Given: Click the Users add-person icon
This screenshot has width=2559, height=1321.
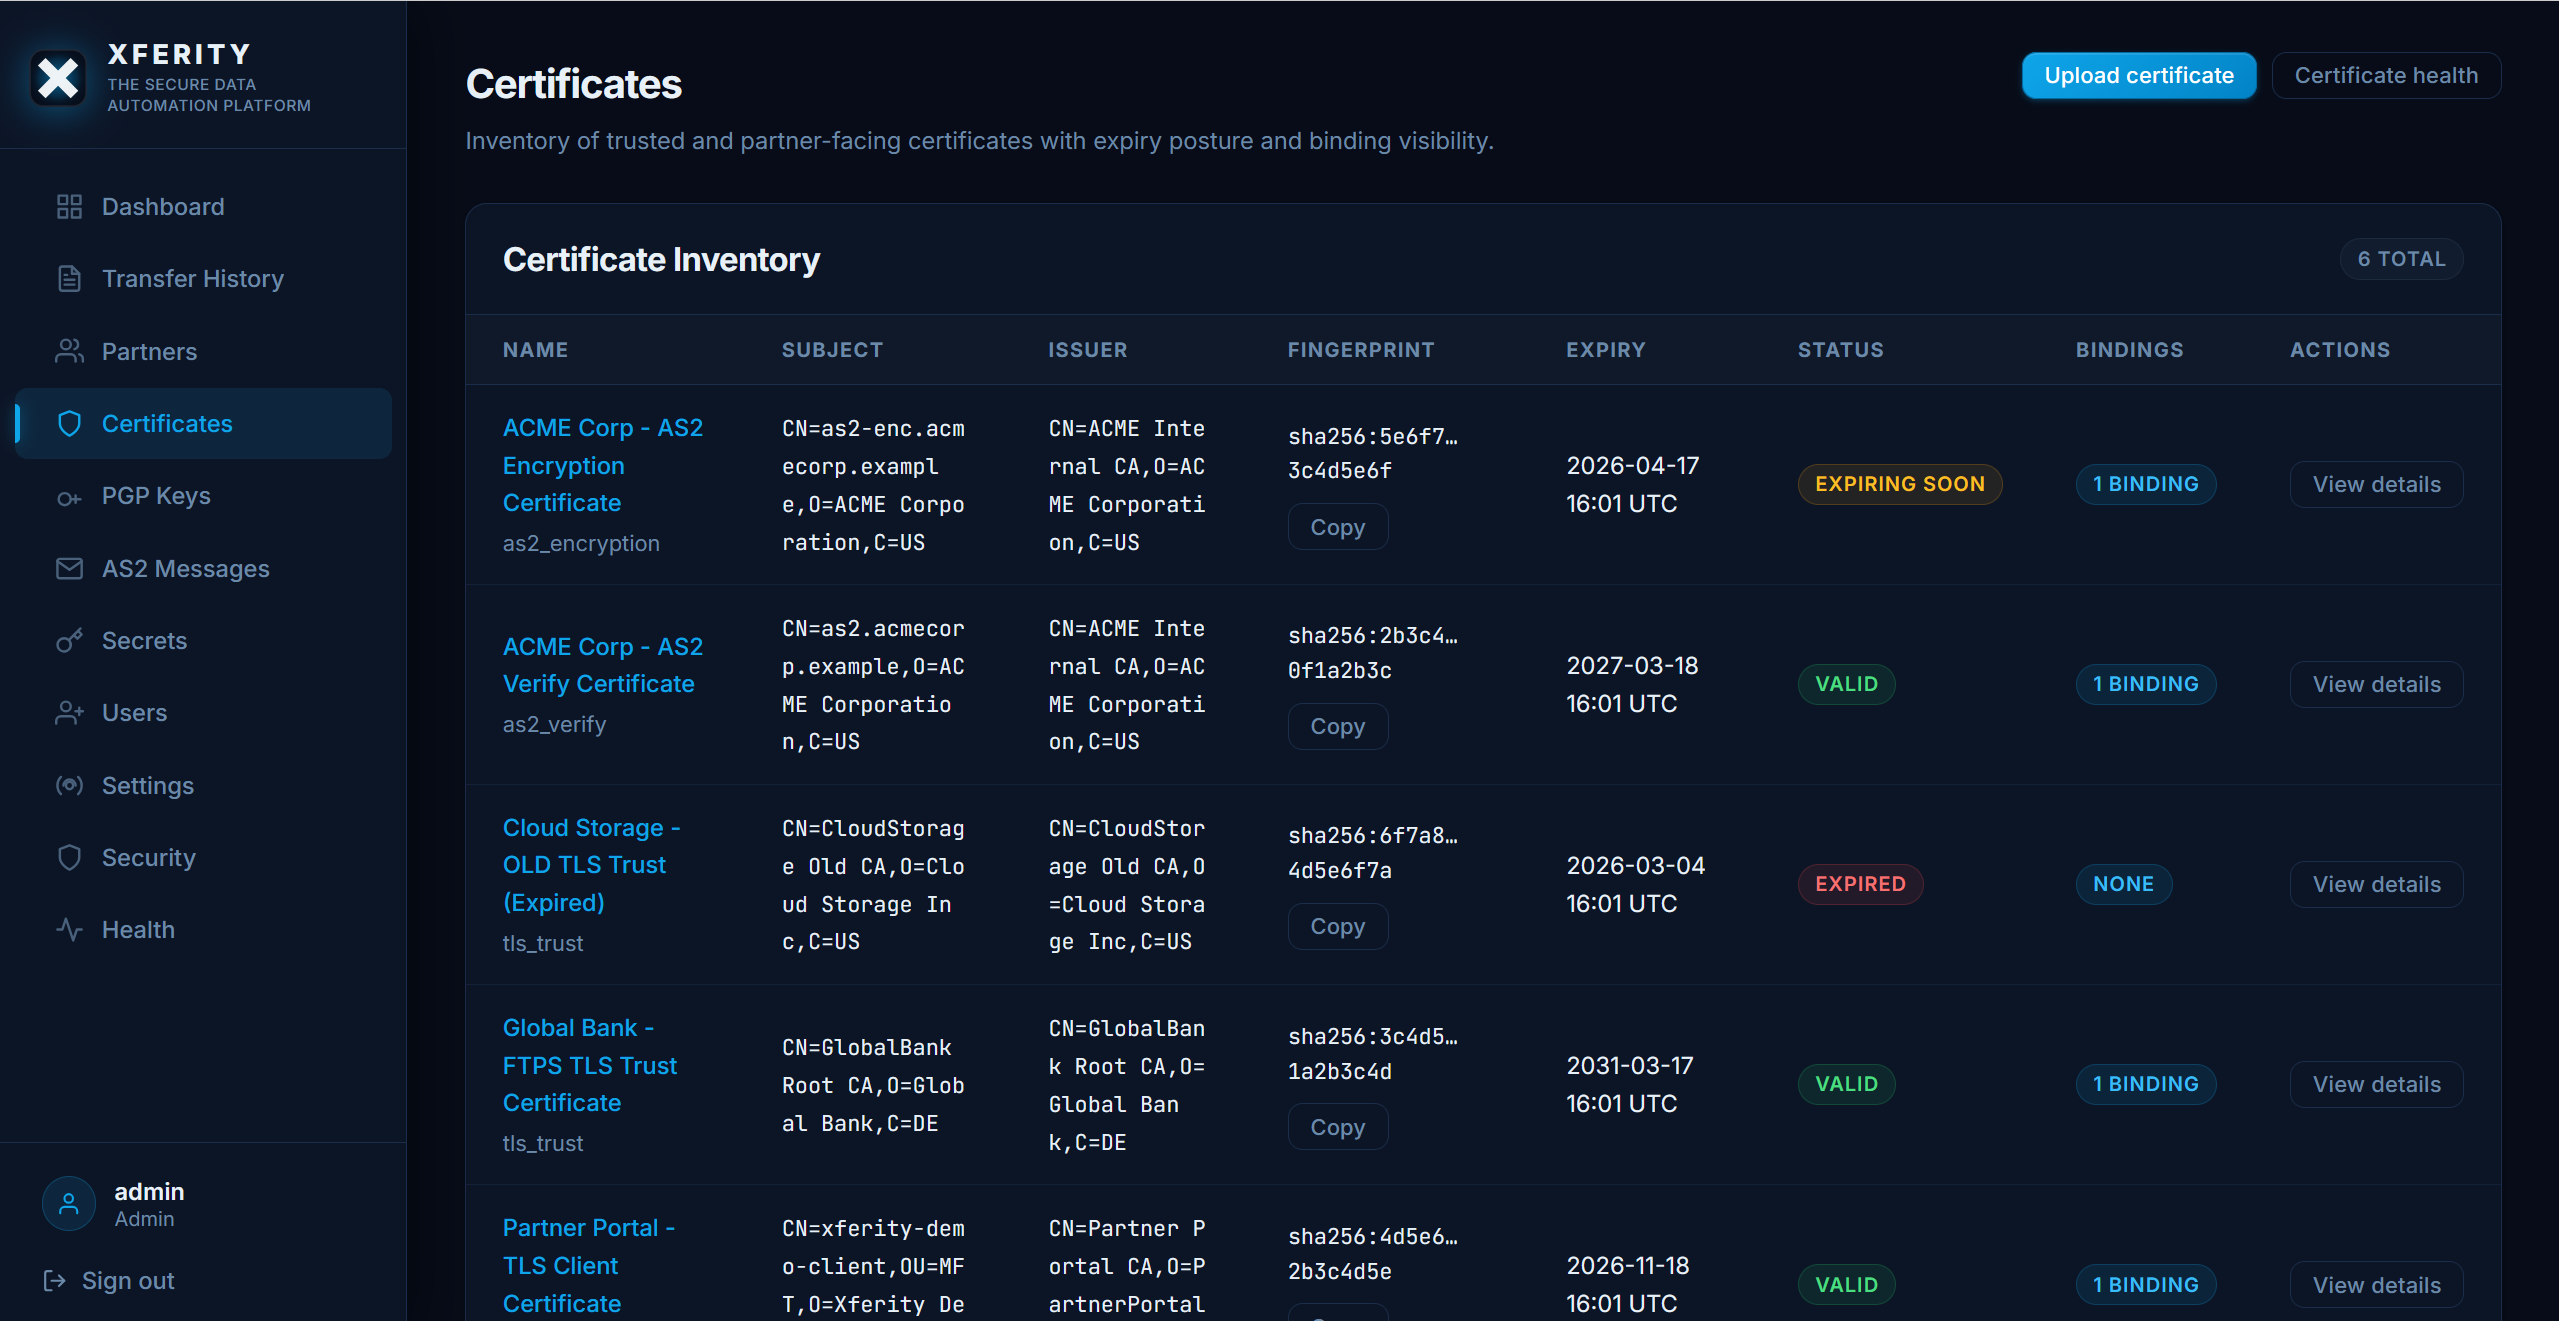Looking at the screenshot, I should pos(69,713).
